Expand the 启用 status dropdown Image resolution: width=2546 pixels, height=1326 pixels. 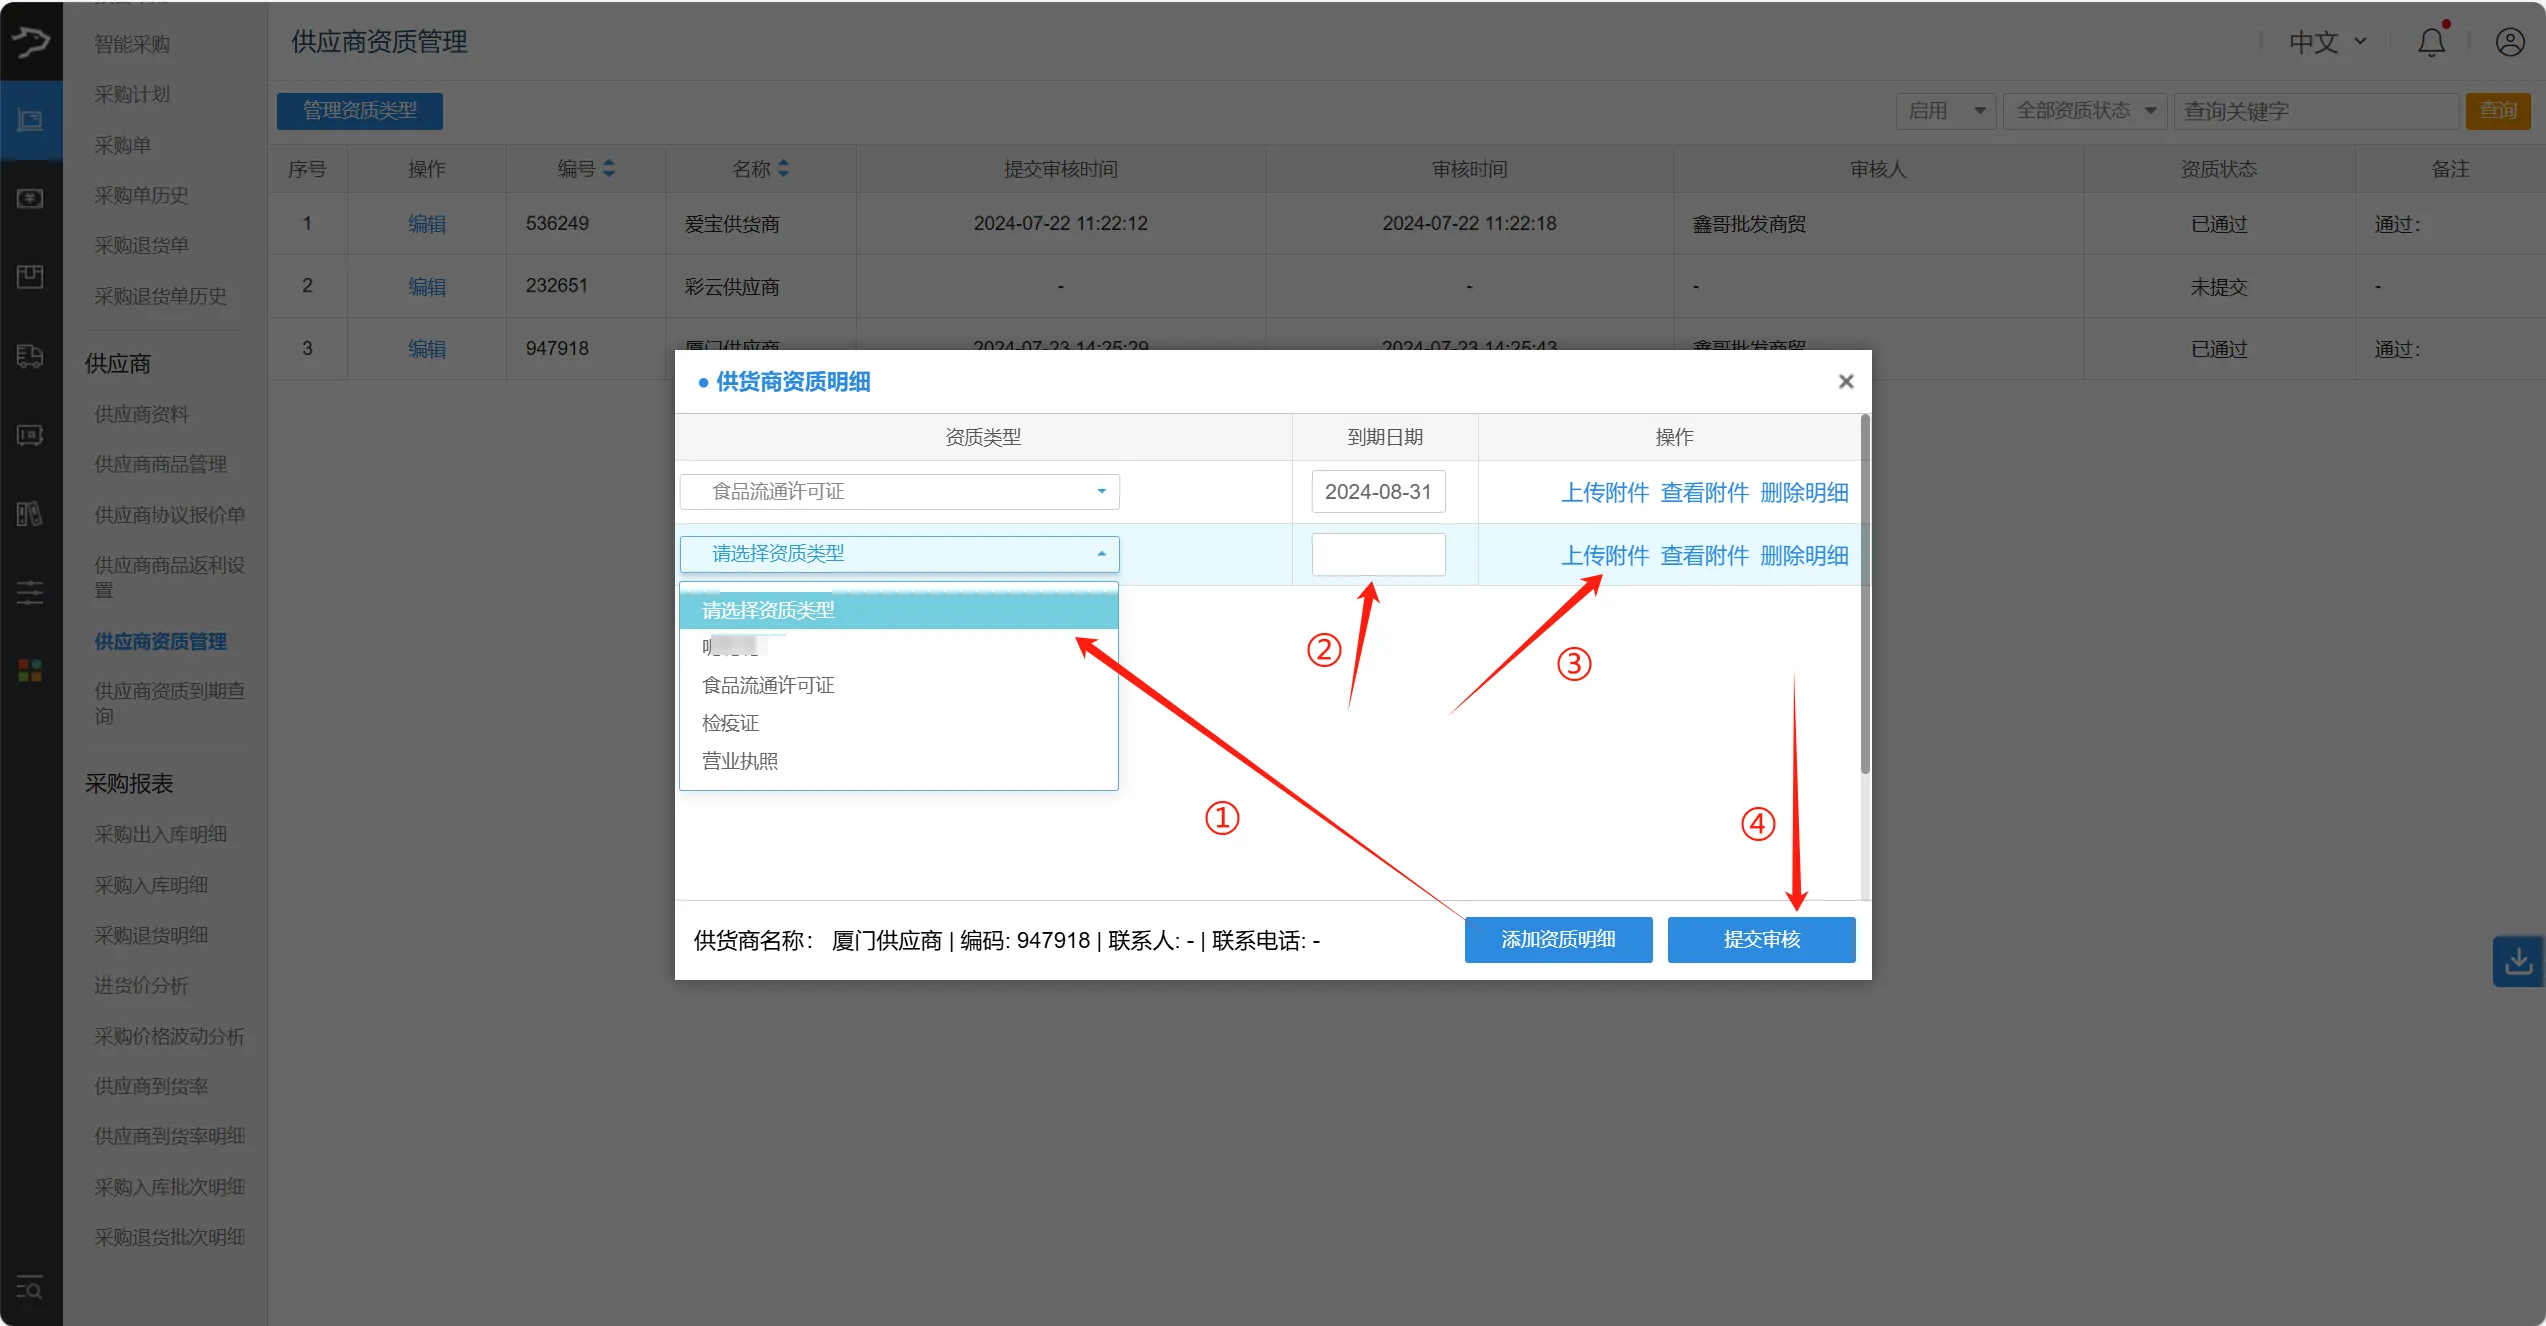[1945, 111]
